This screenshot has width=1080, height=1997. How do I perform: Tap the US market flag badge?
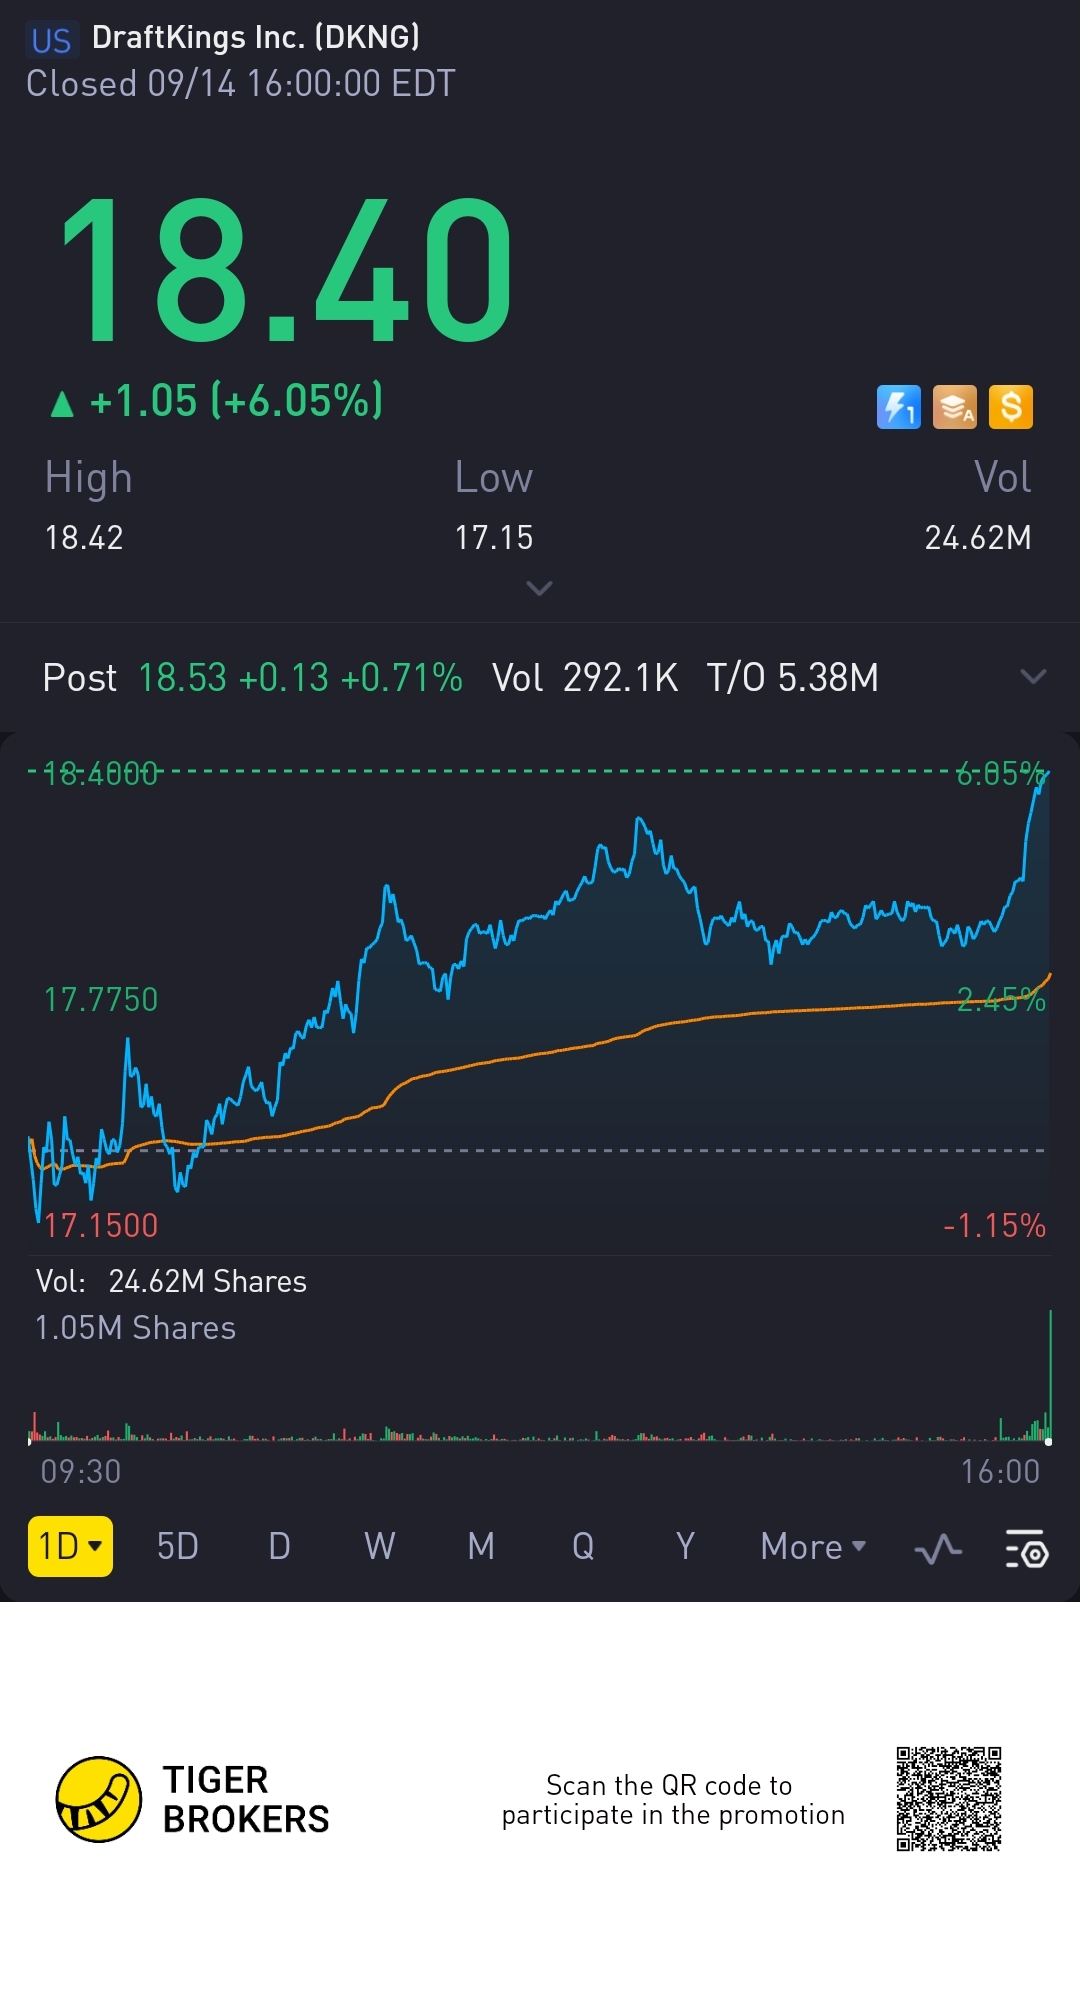click(51, 40)
